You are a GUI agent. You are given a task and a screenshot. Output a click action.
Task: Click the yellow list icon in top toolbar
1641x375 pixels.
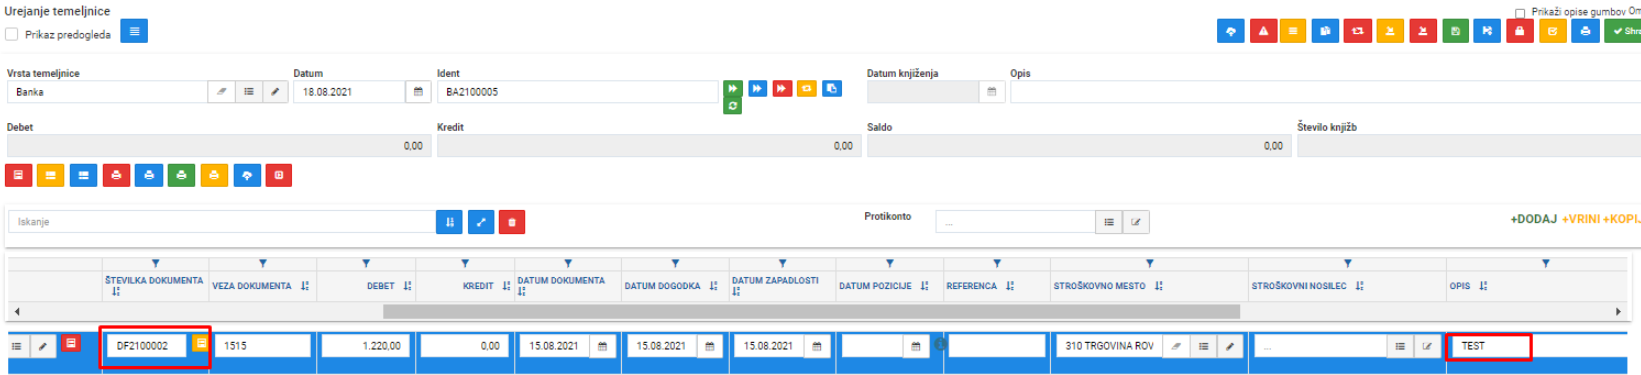[x=1293, y=31]
